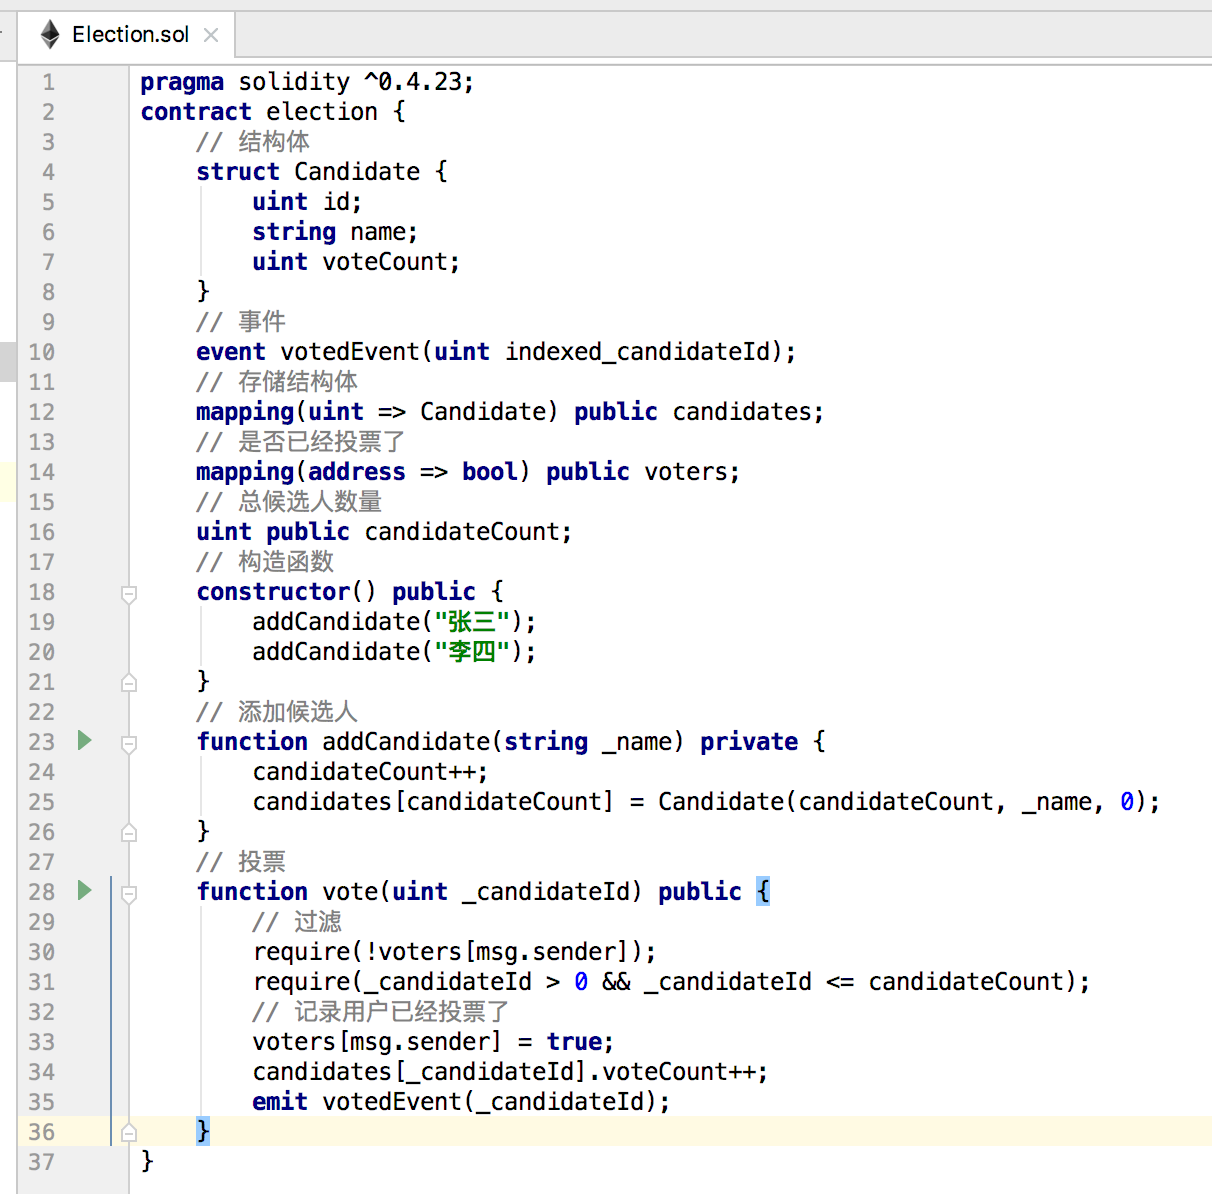Collapse constructor fold end marker line 21
Viewport: 1212px width, 1194px height.
click(129, 682)
